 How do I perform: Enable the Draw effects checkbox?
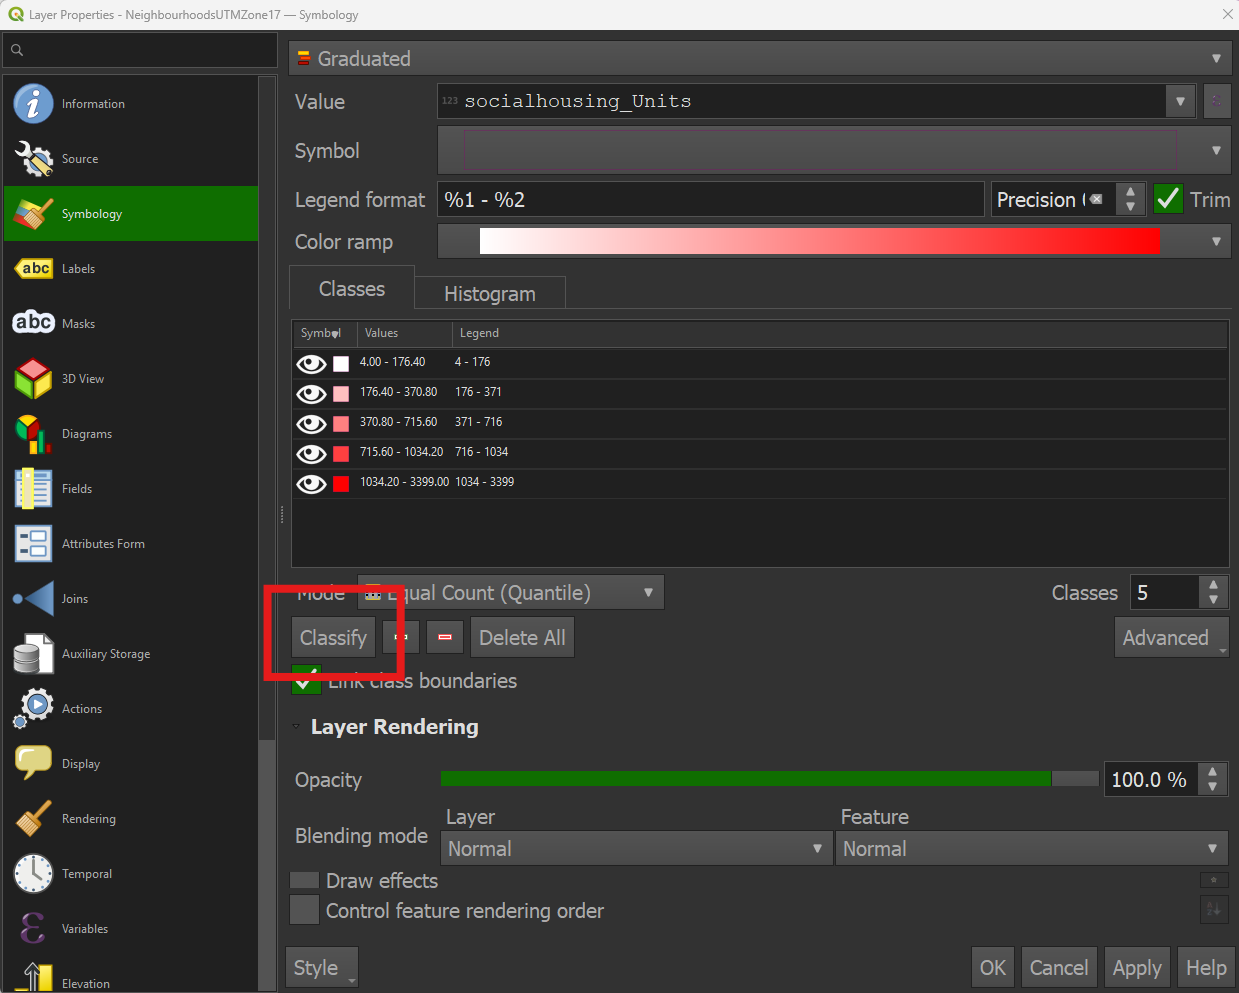click(x=304, y=881)
